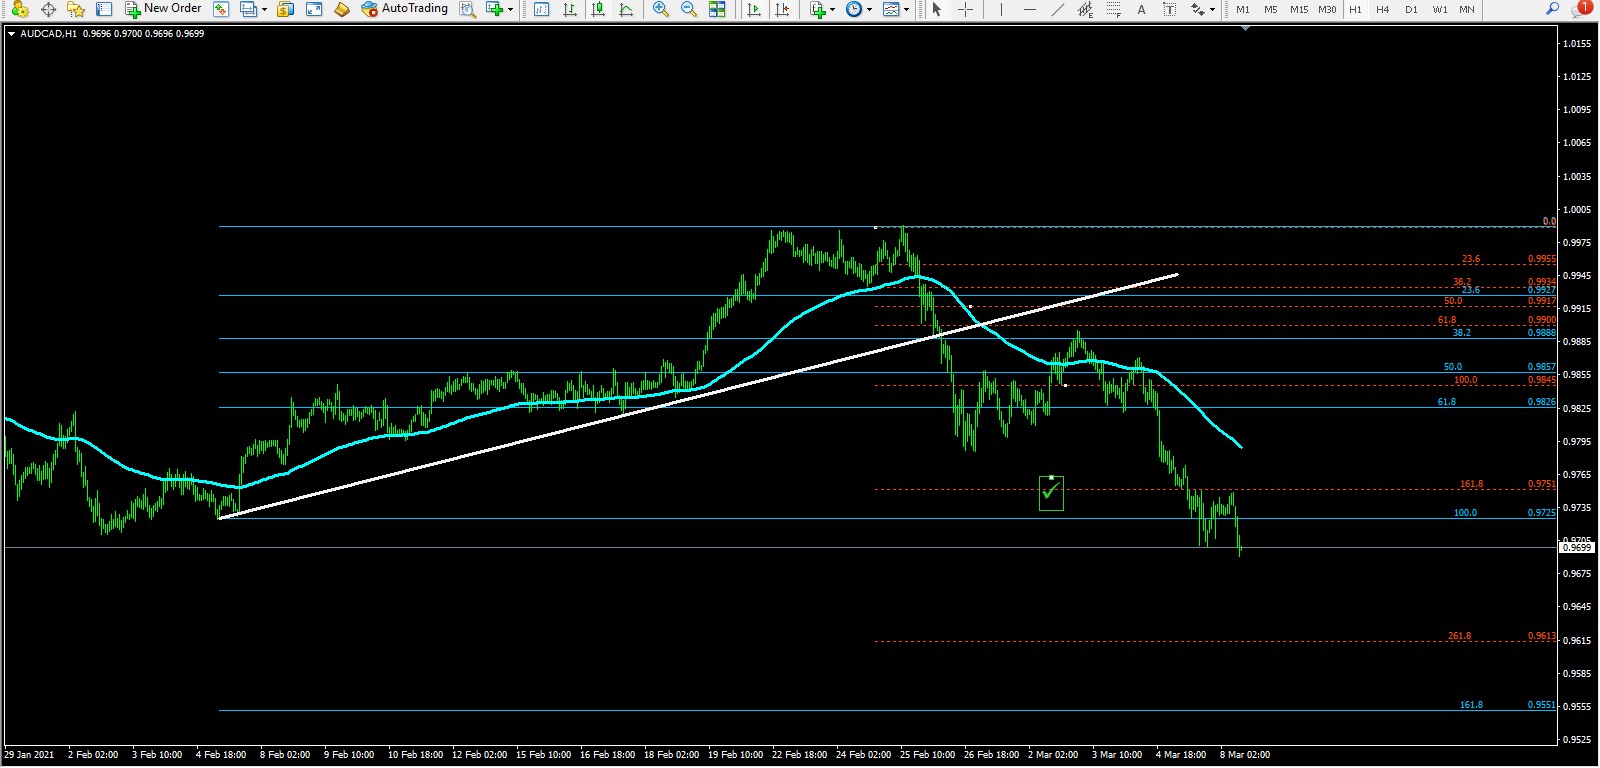Click the small chart icon after New Order
Screen dimensions: 1600x768
point(221,9)
